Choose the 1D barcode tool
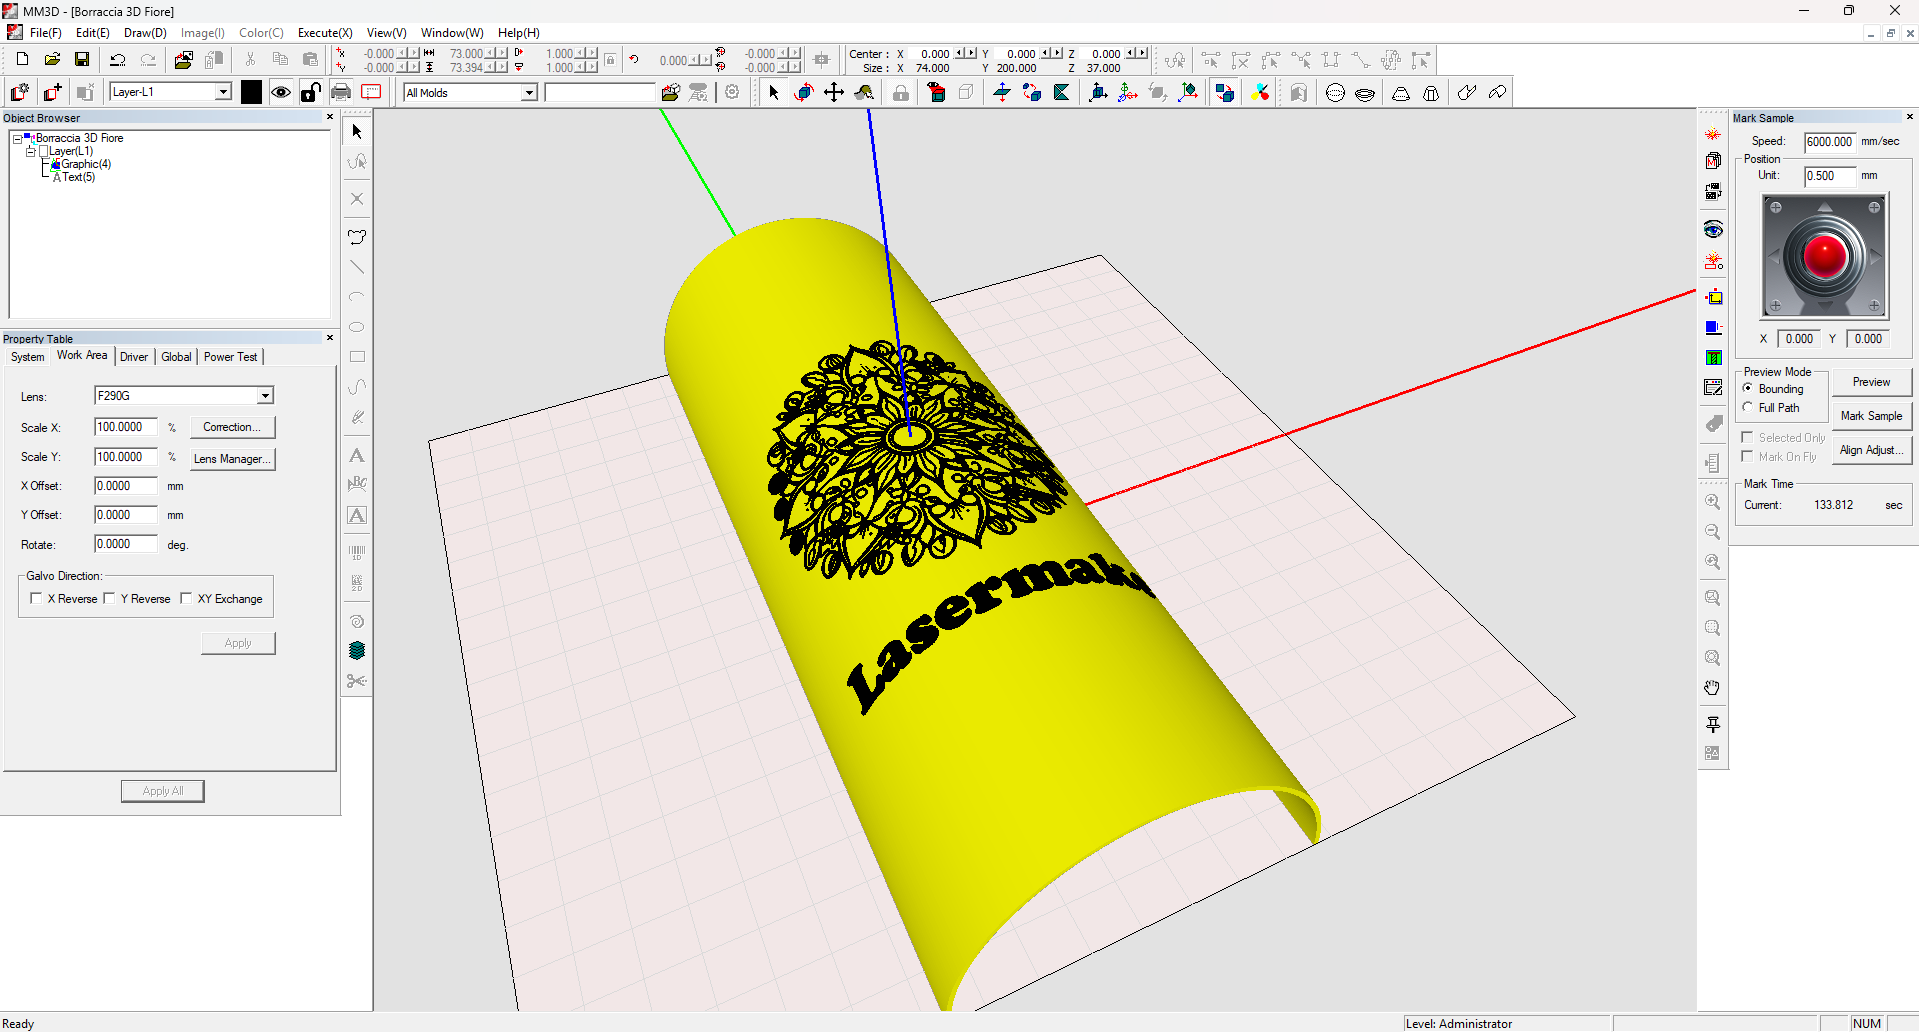1919x1032 pixels. pos(357,552)
